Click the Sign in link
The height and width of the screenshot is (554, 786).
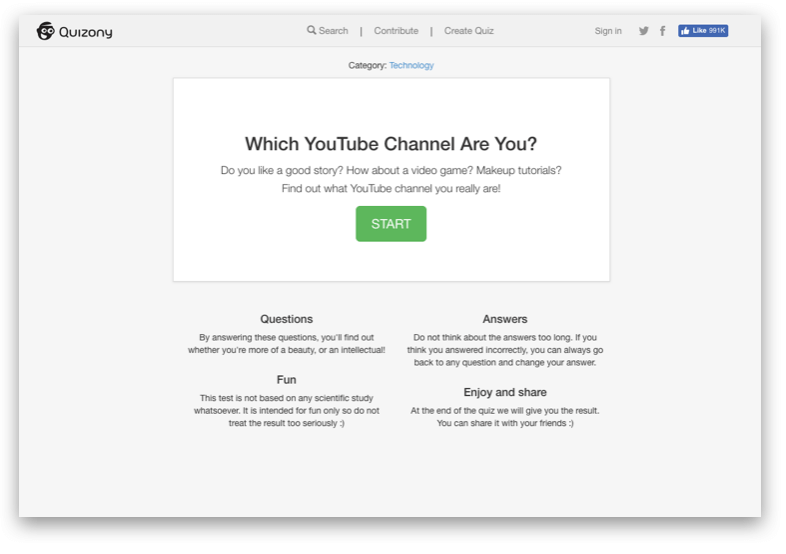tap(608, 31)
